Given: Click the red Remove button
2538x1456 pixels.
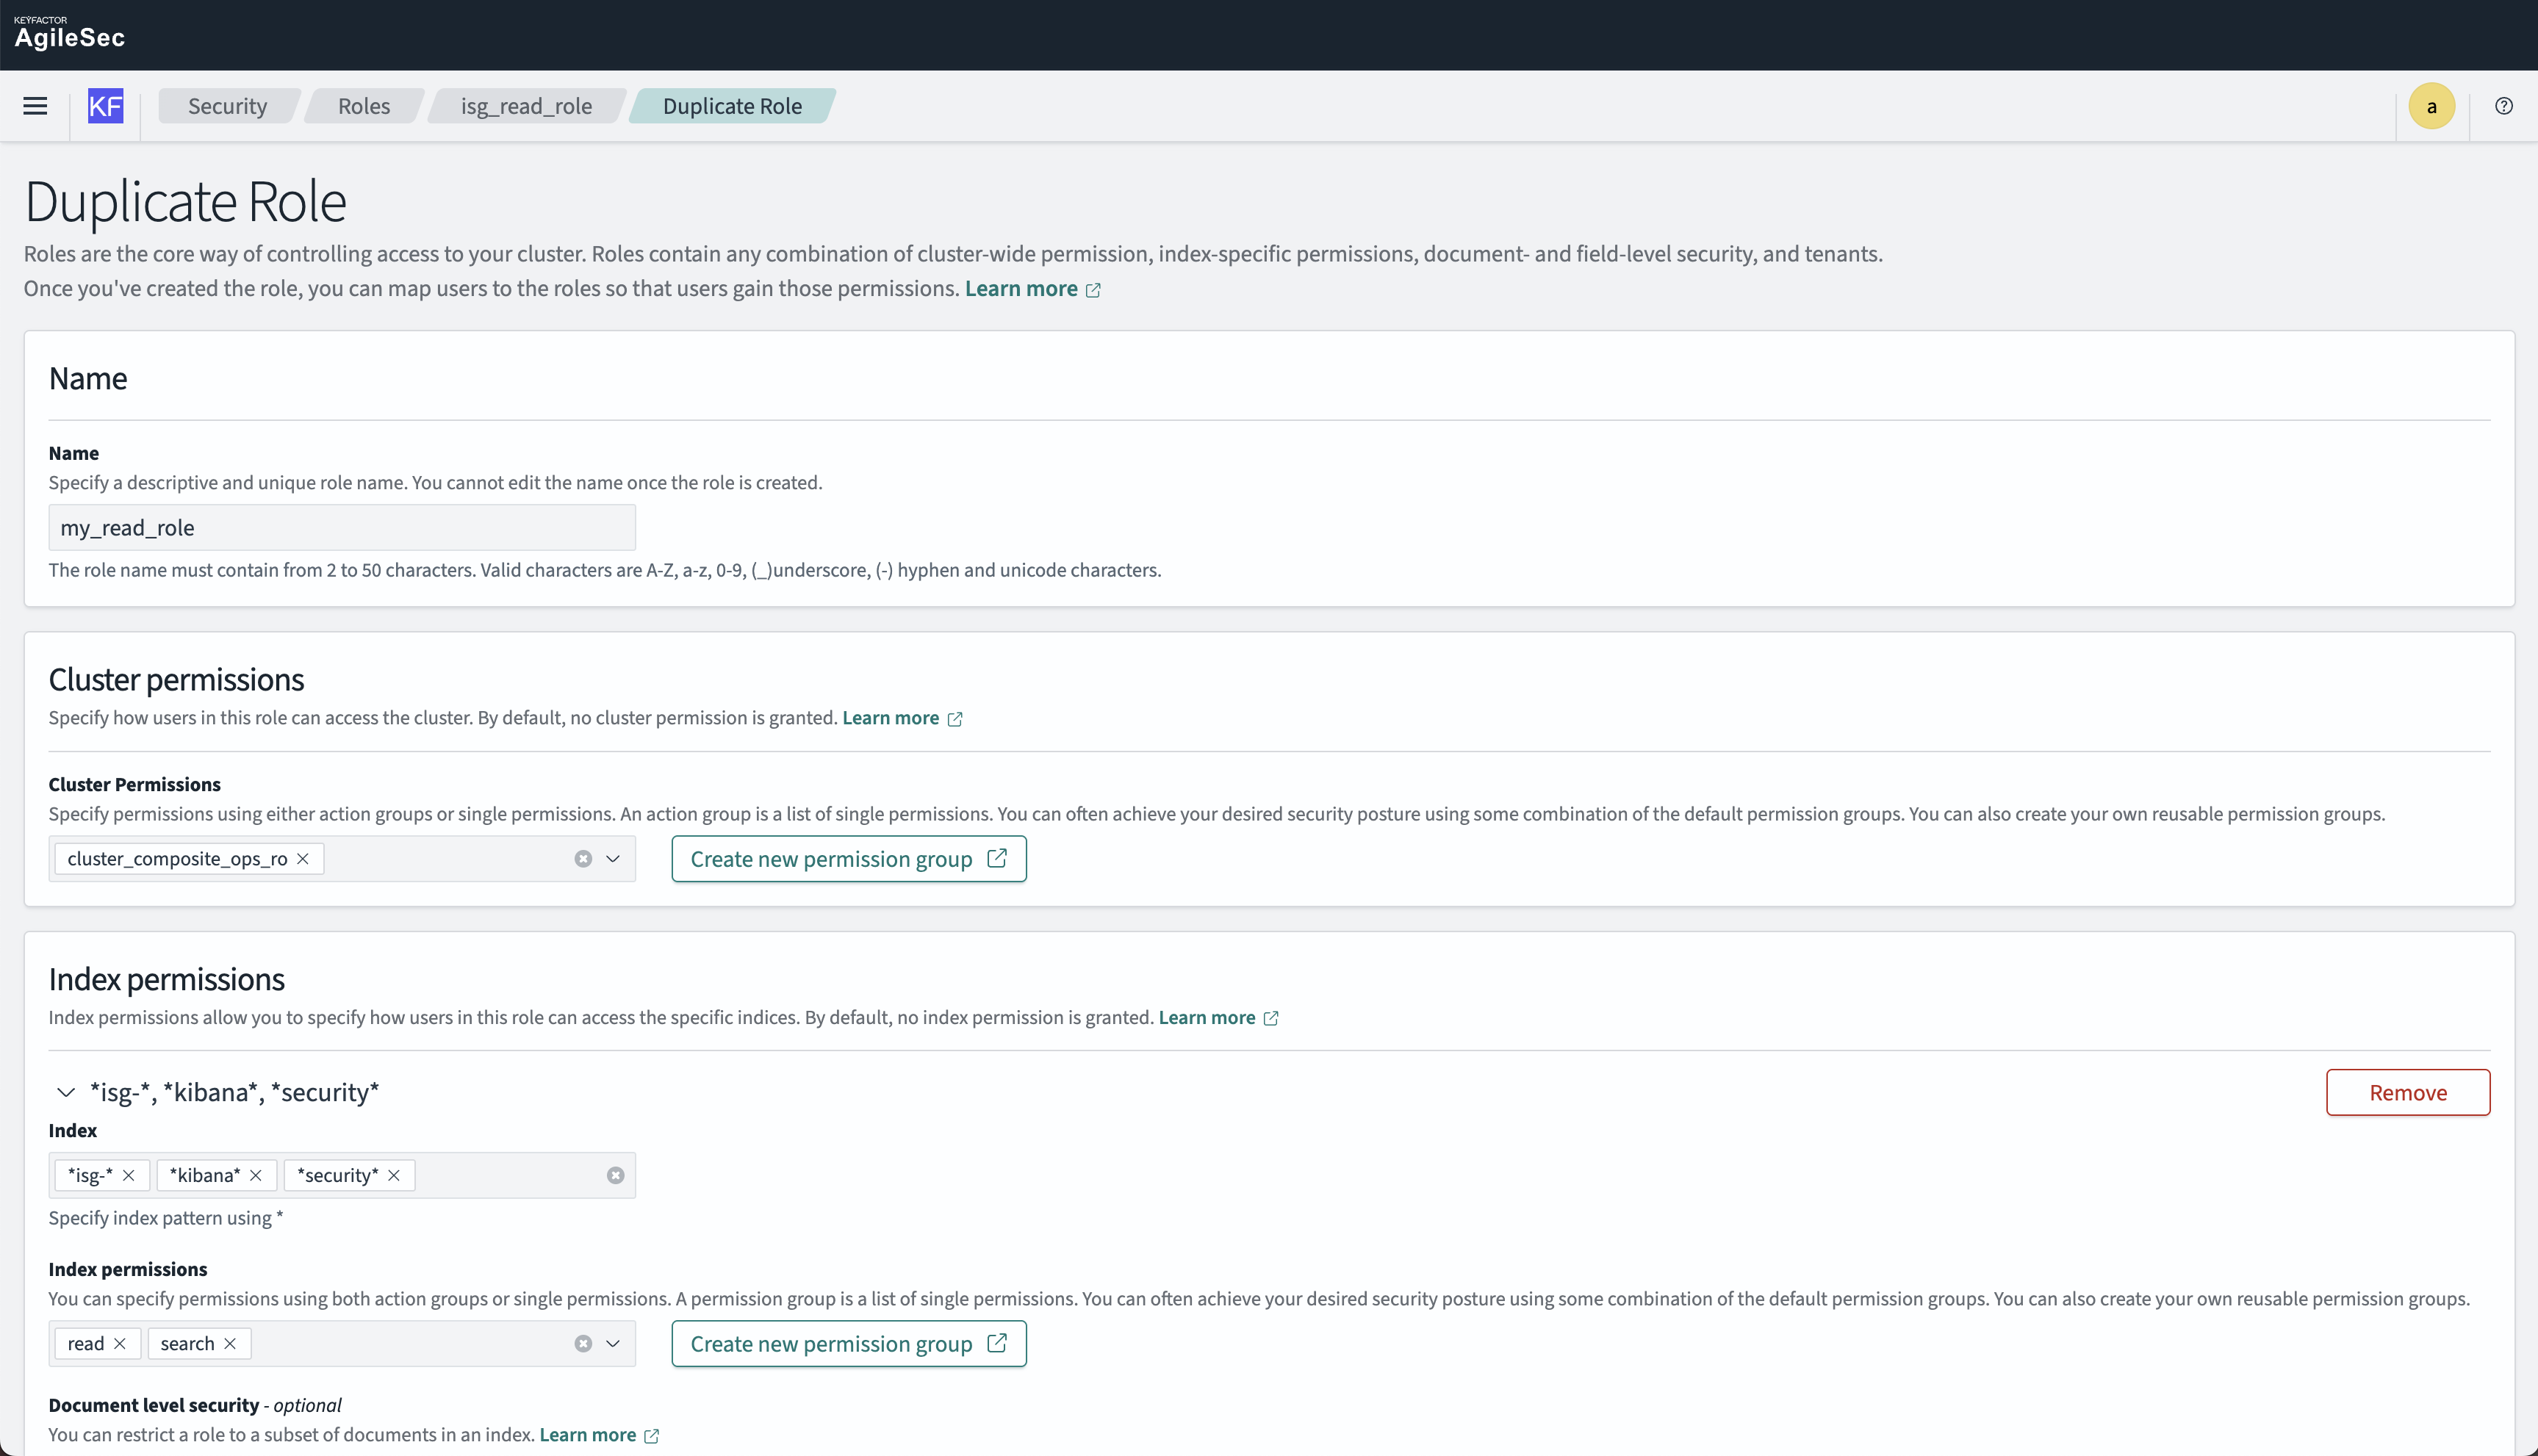Looking at the screenshot, I should pos(2407,1093).
